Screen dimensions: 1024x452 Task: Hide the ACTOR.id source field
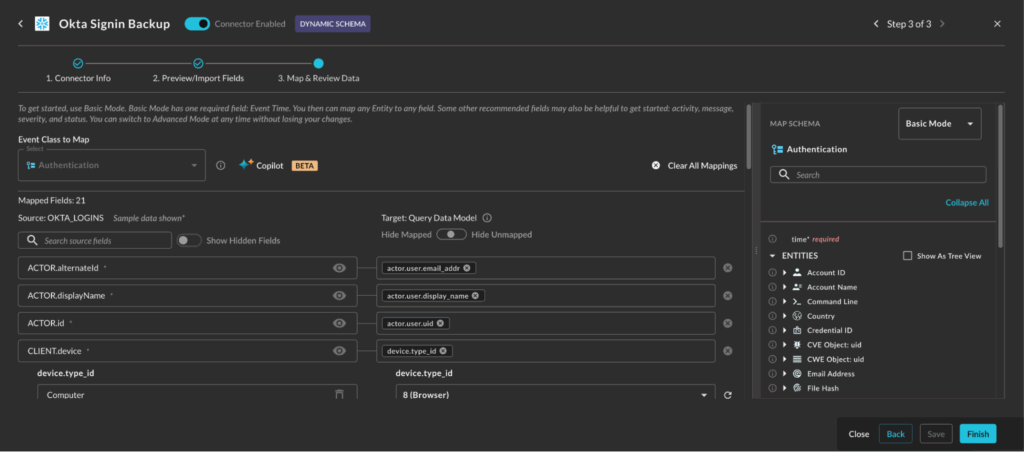[x=339, y=323]
